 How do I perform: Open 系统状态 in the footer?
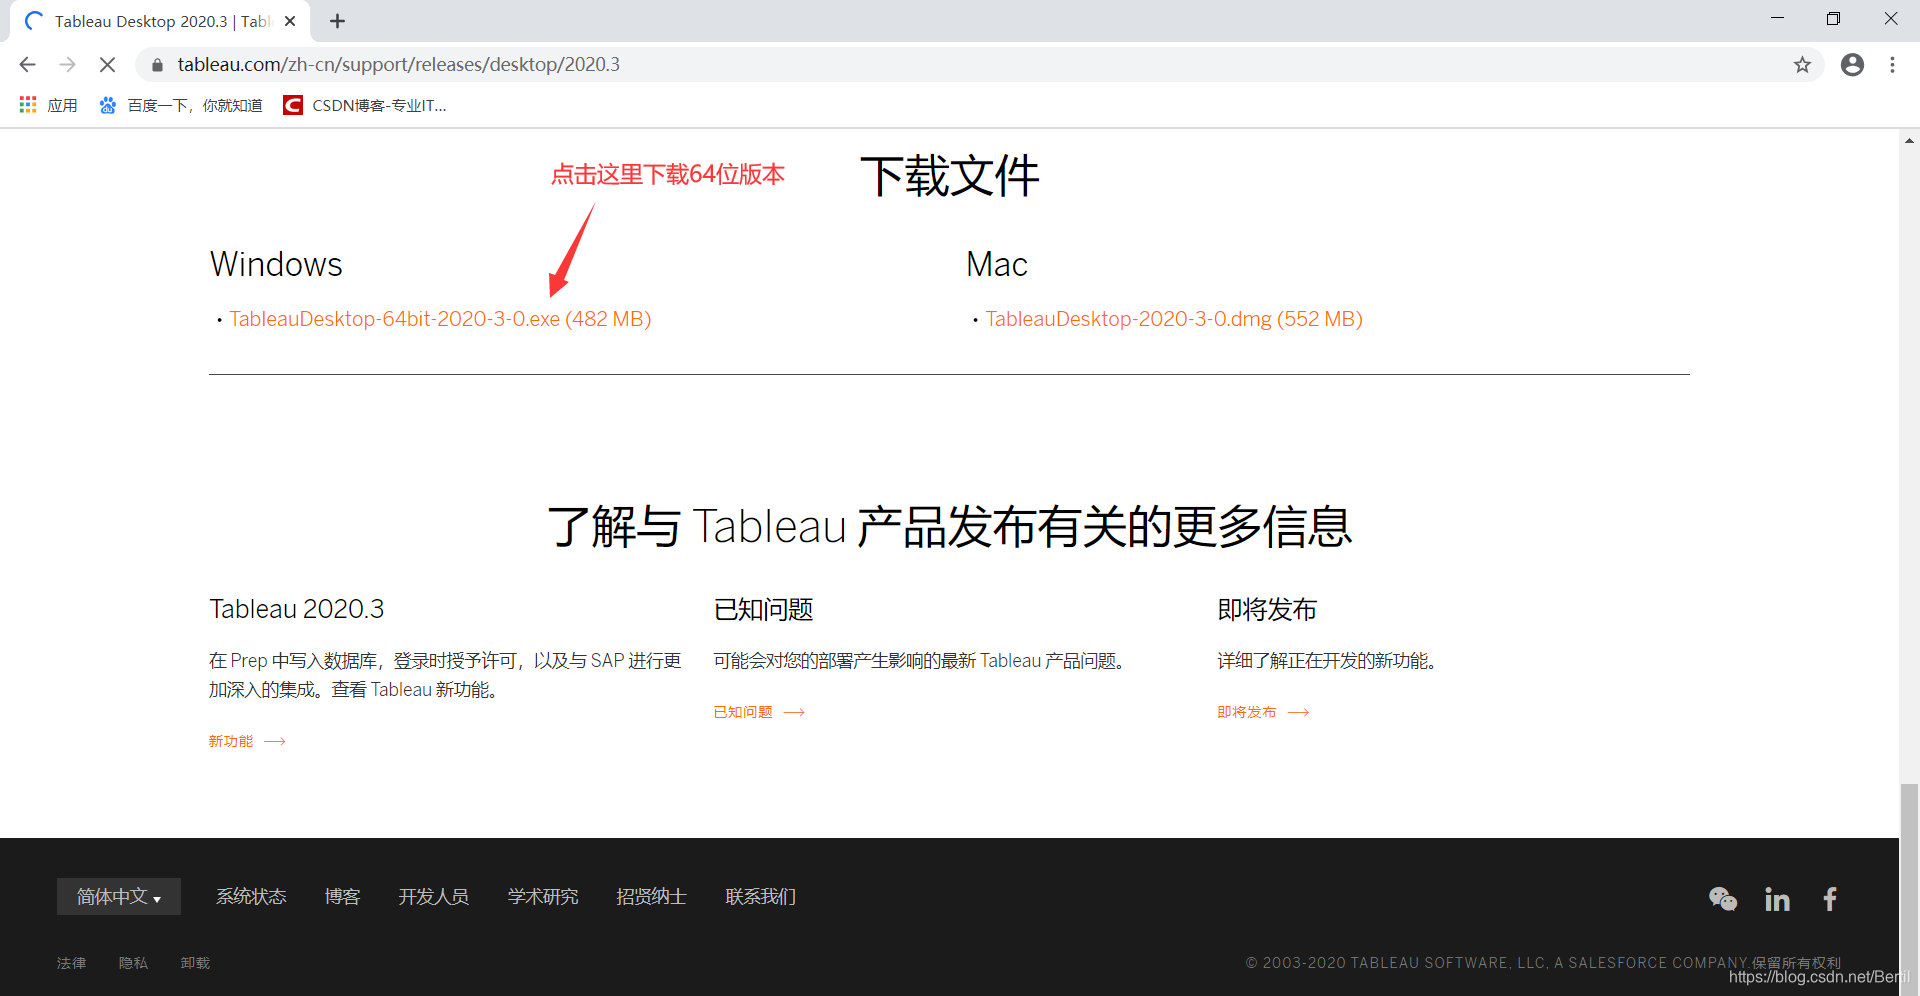click(251, 897)
